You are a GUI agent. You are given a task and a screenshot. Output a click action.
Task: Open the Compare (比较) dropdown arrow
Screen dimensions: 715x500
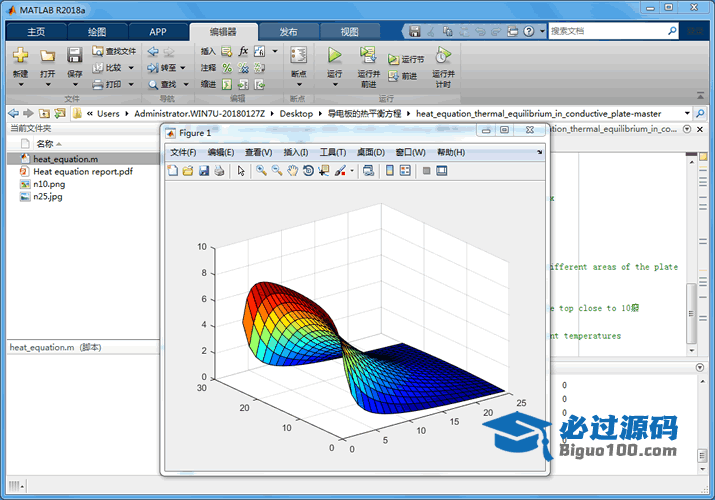131,68
